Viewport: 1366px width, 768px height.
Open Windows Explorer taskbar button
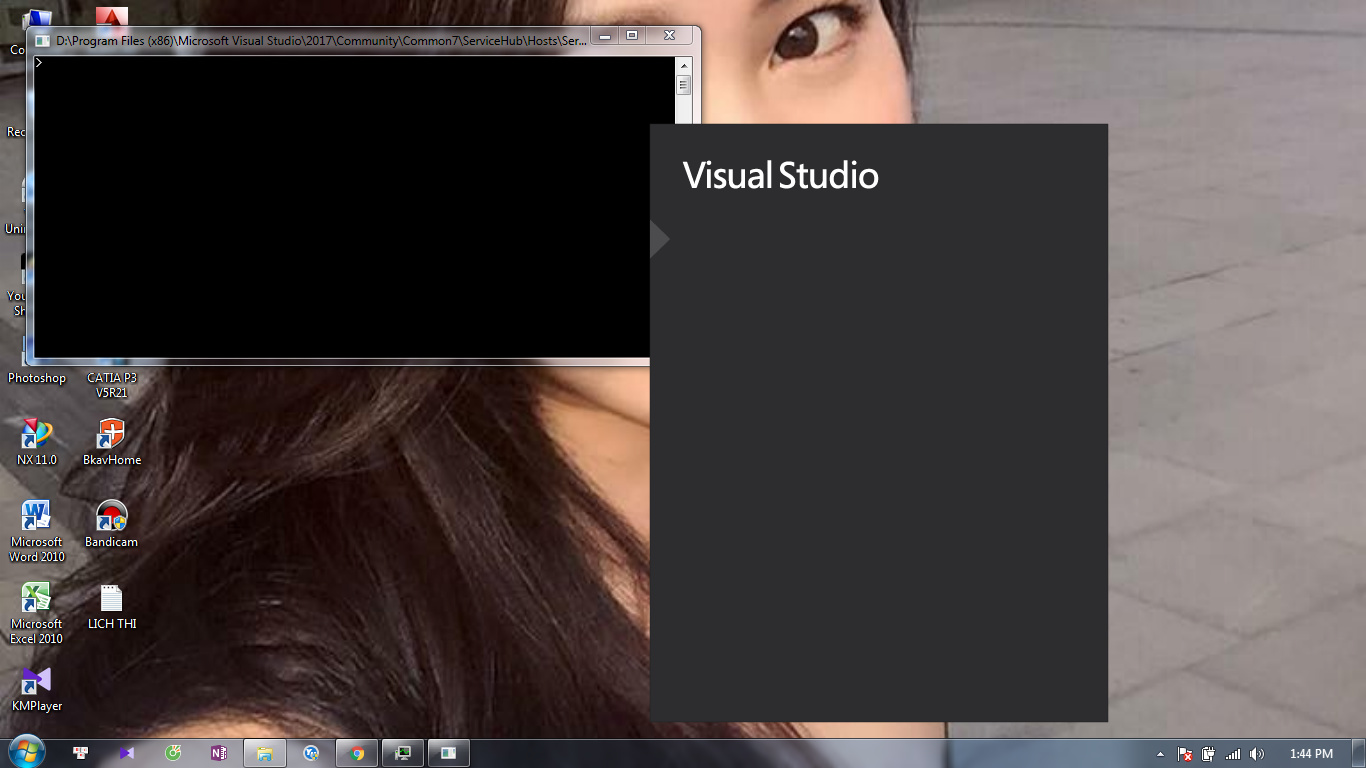(x=265, y=753)
